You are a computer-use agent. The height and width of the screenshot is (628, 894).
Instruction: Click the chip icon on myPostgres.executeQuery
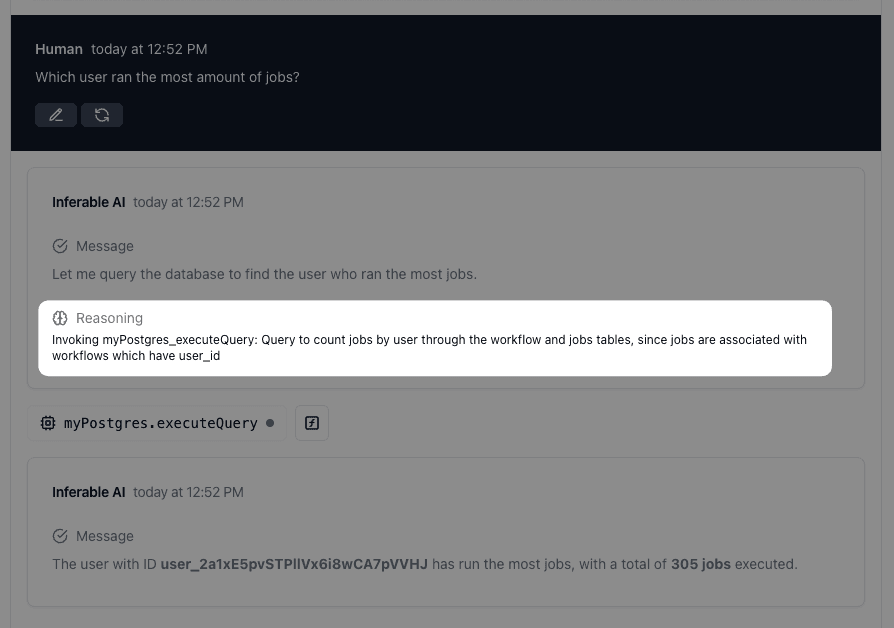point(48,423)
